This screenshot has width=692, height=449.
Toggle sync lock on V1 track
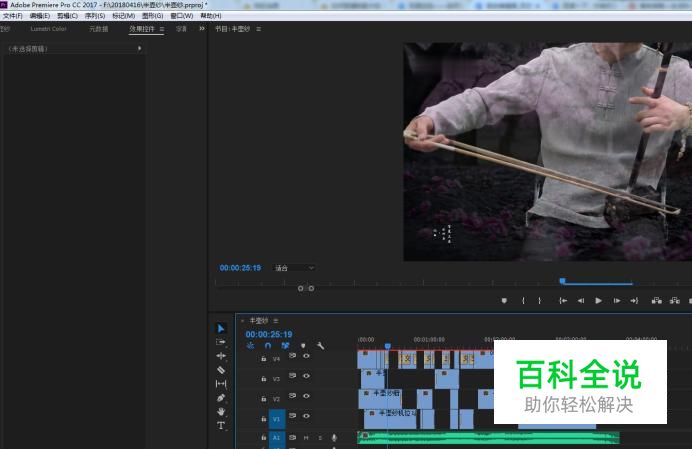pyautogui.click(x=292, y=415)
